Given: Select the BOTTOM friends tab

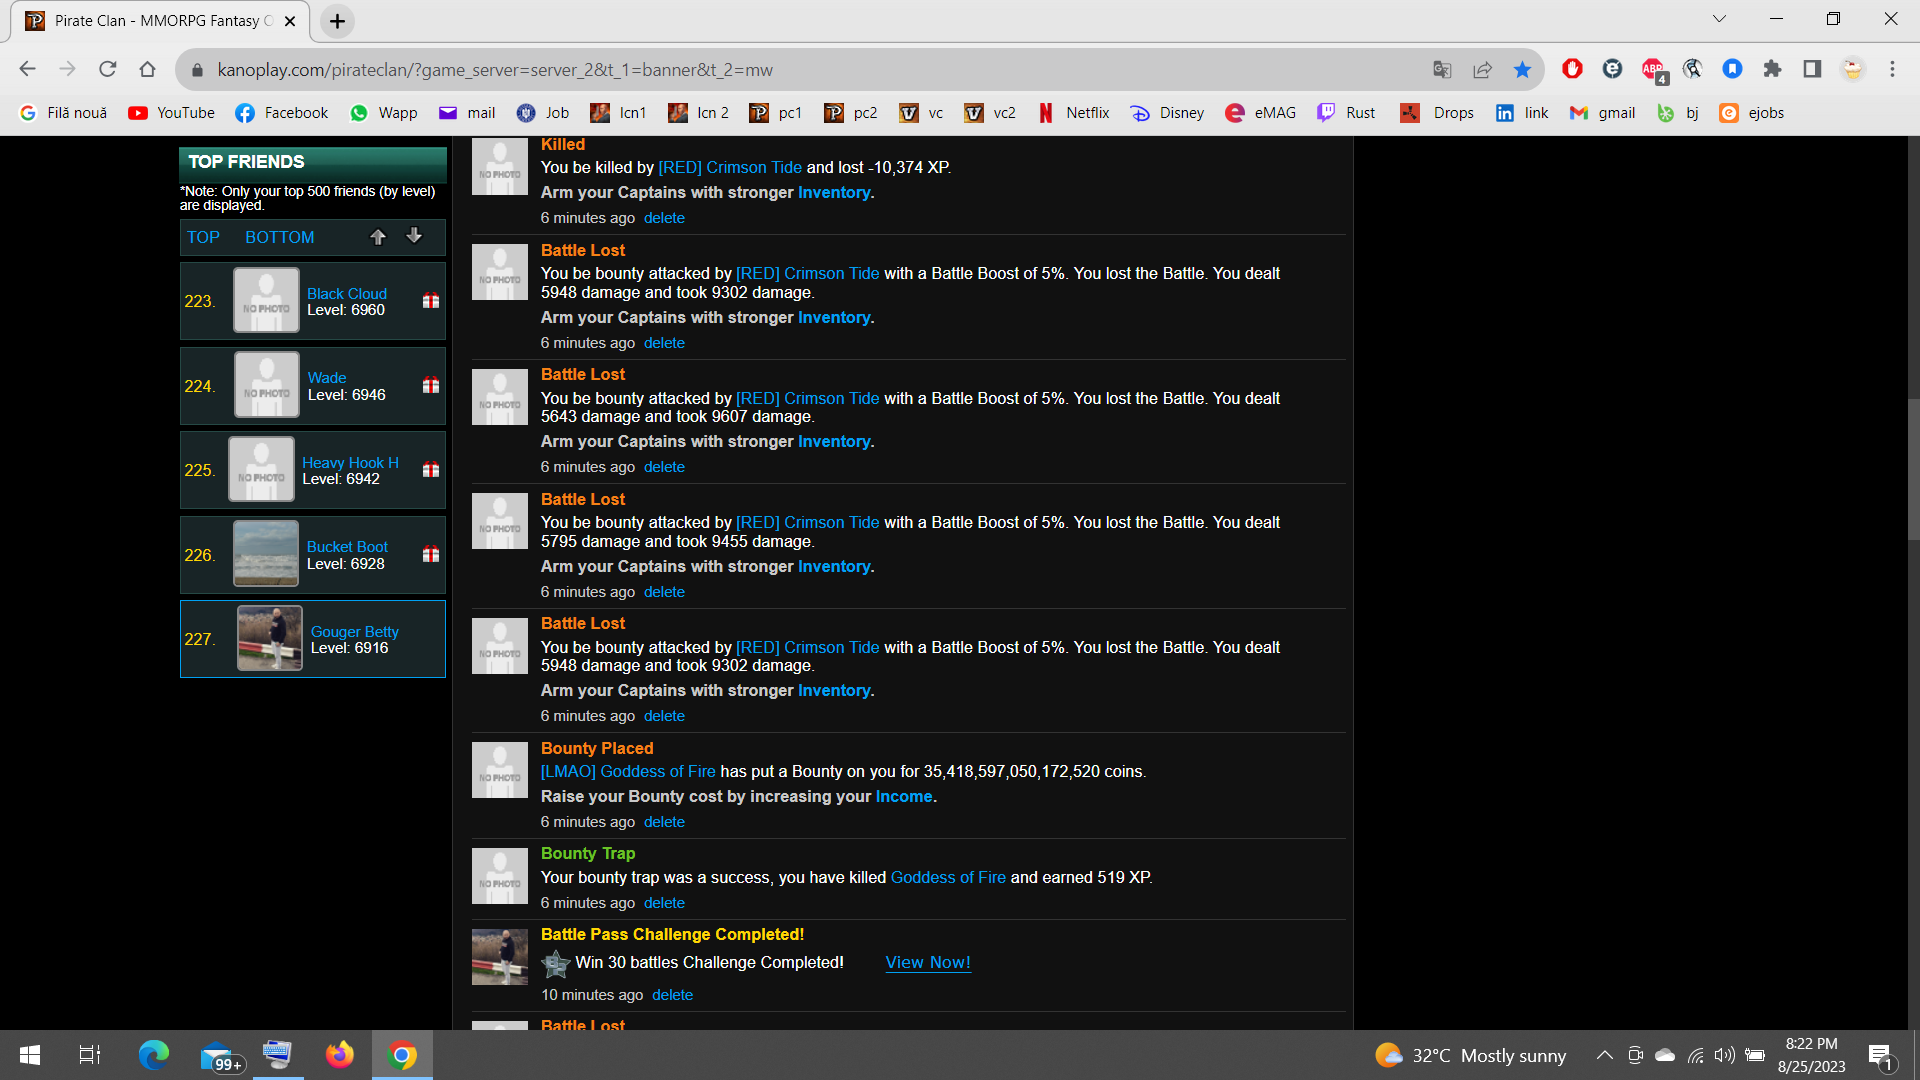Looking at the screenshot, I should [279, 237].
